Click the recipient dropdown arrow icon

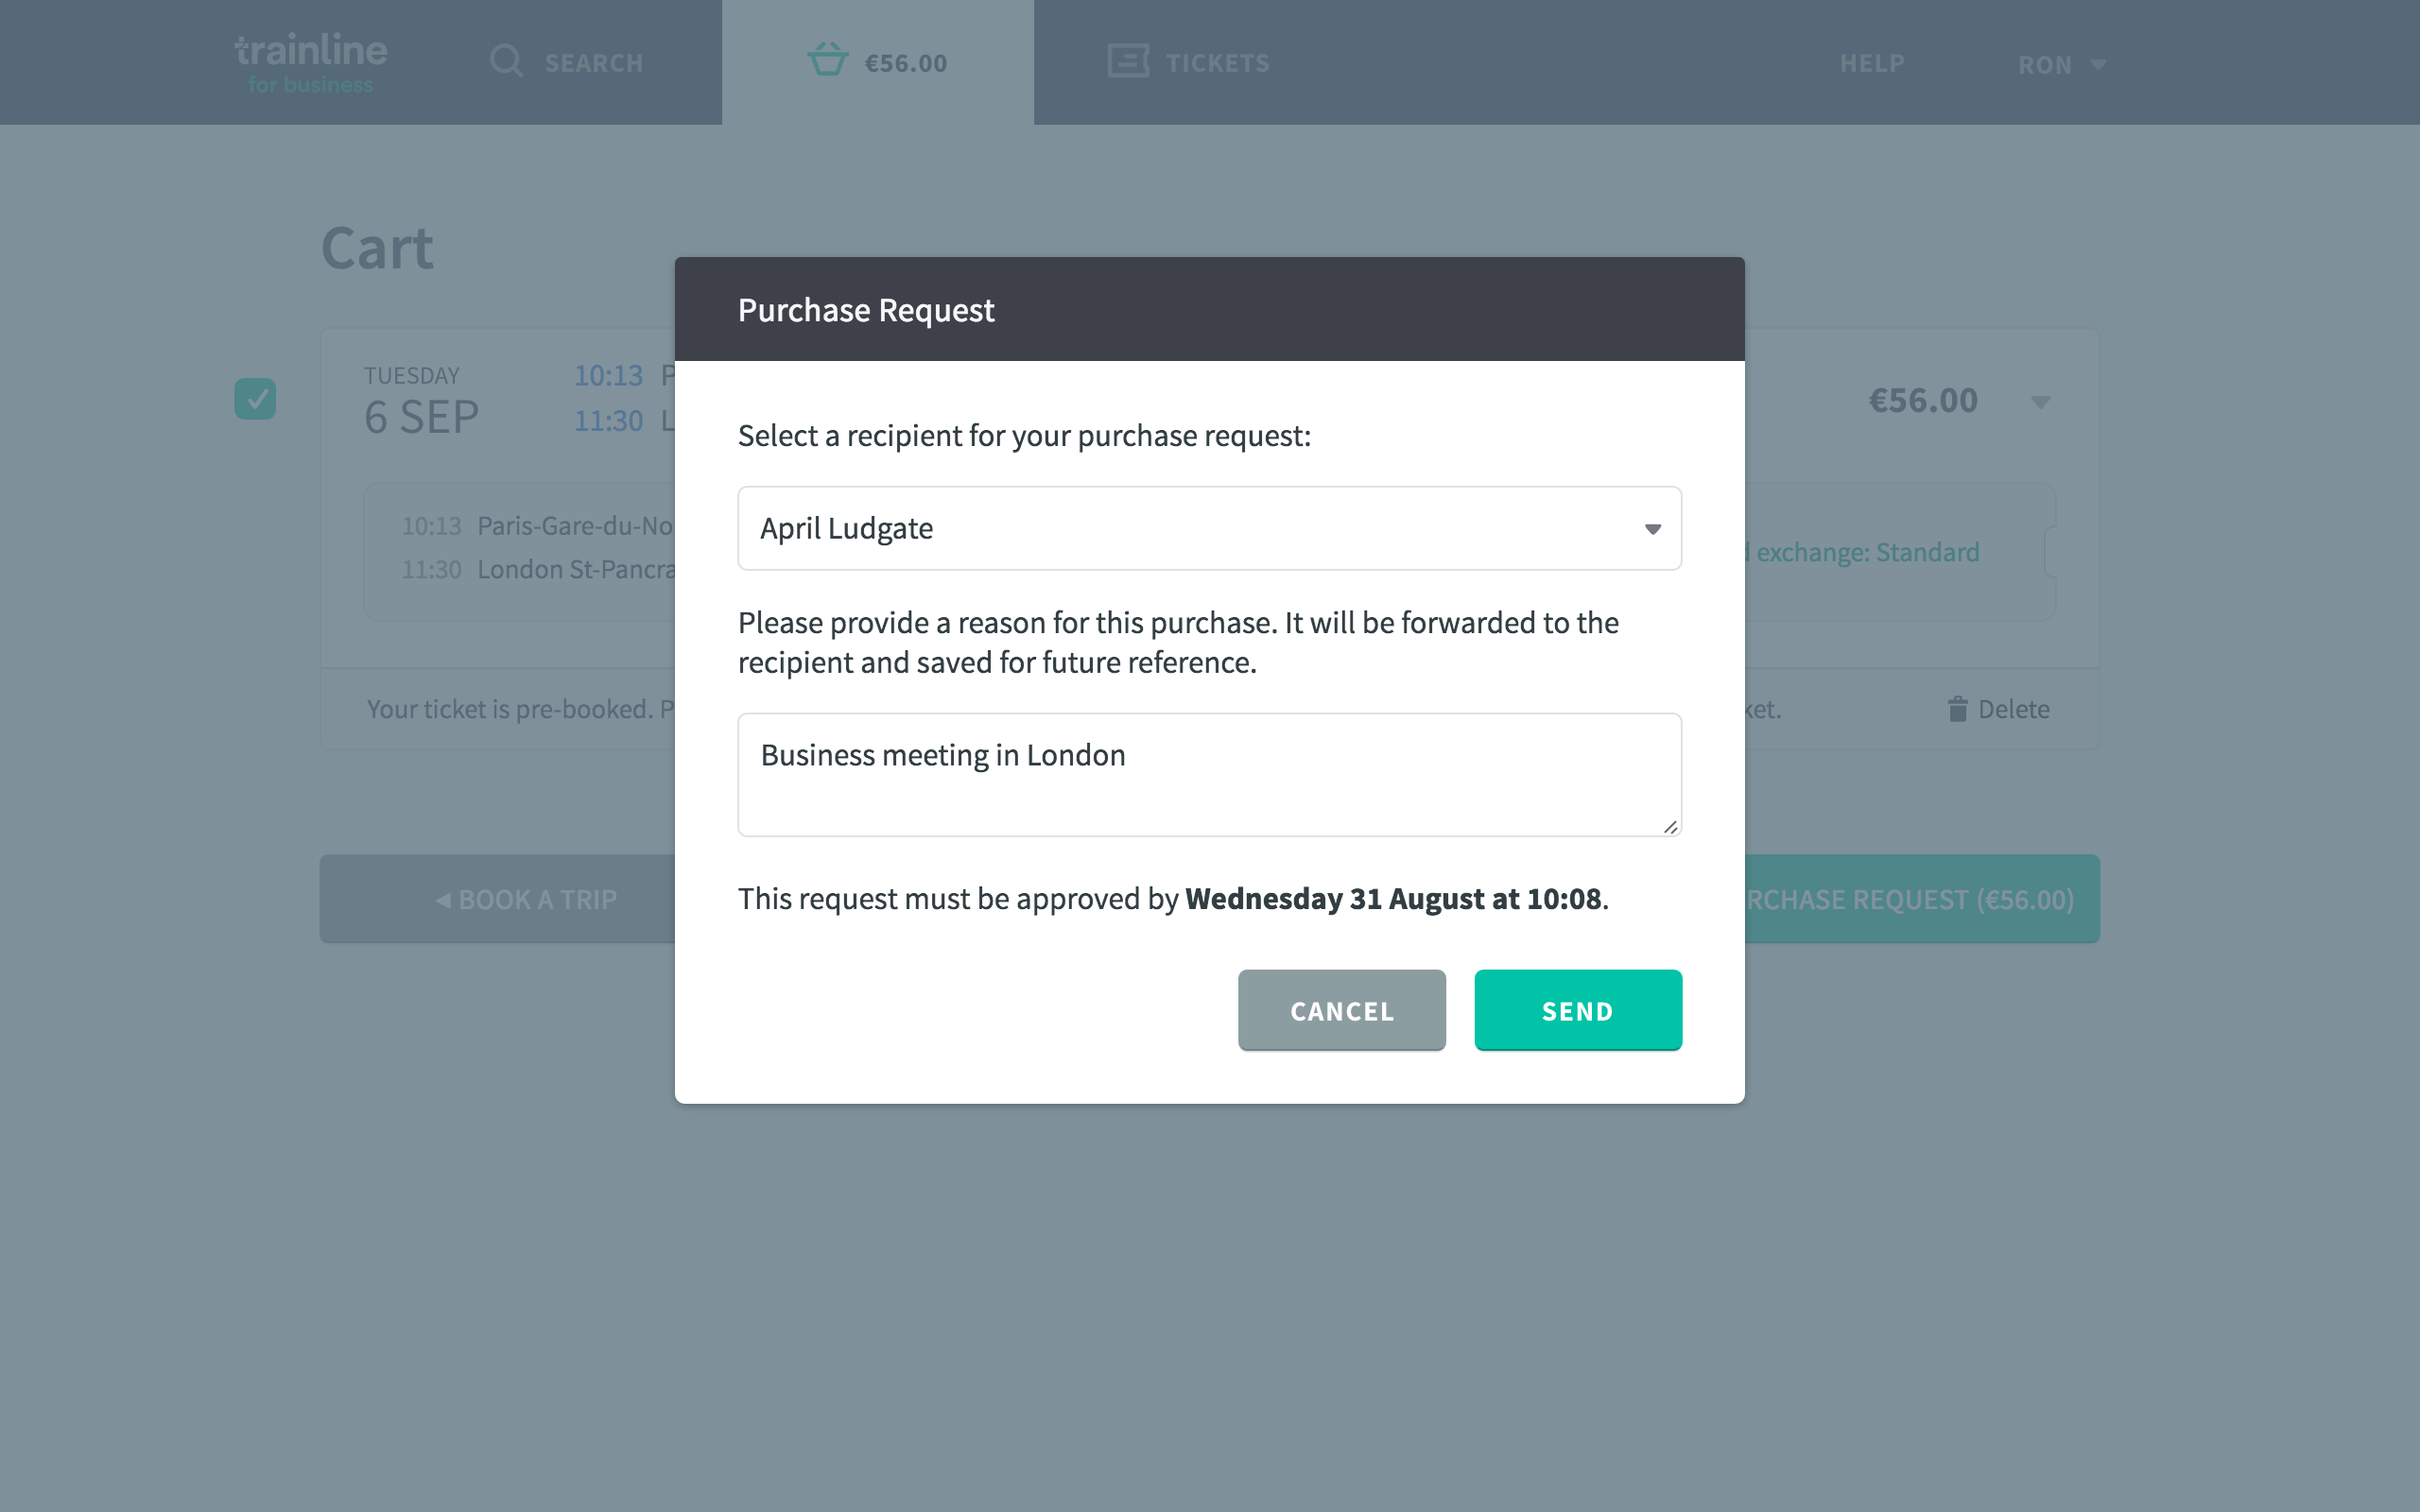[x=1652, y=528]
